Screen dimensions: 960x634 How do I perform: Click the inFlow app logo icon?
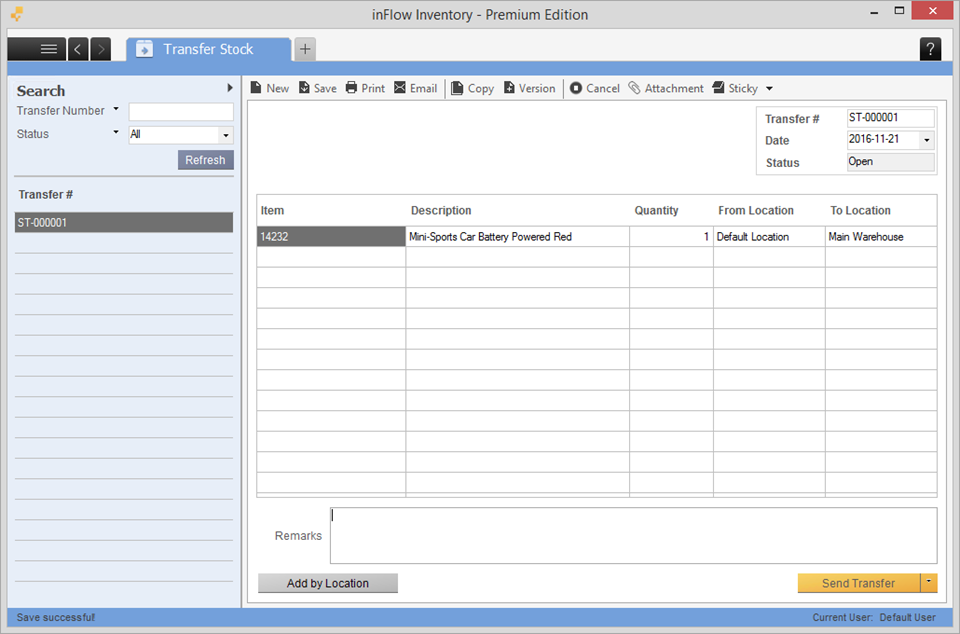click(17, 13)
